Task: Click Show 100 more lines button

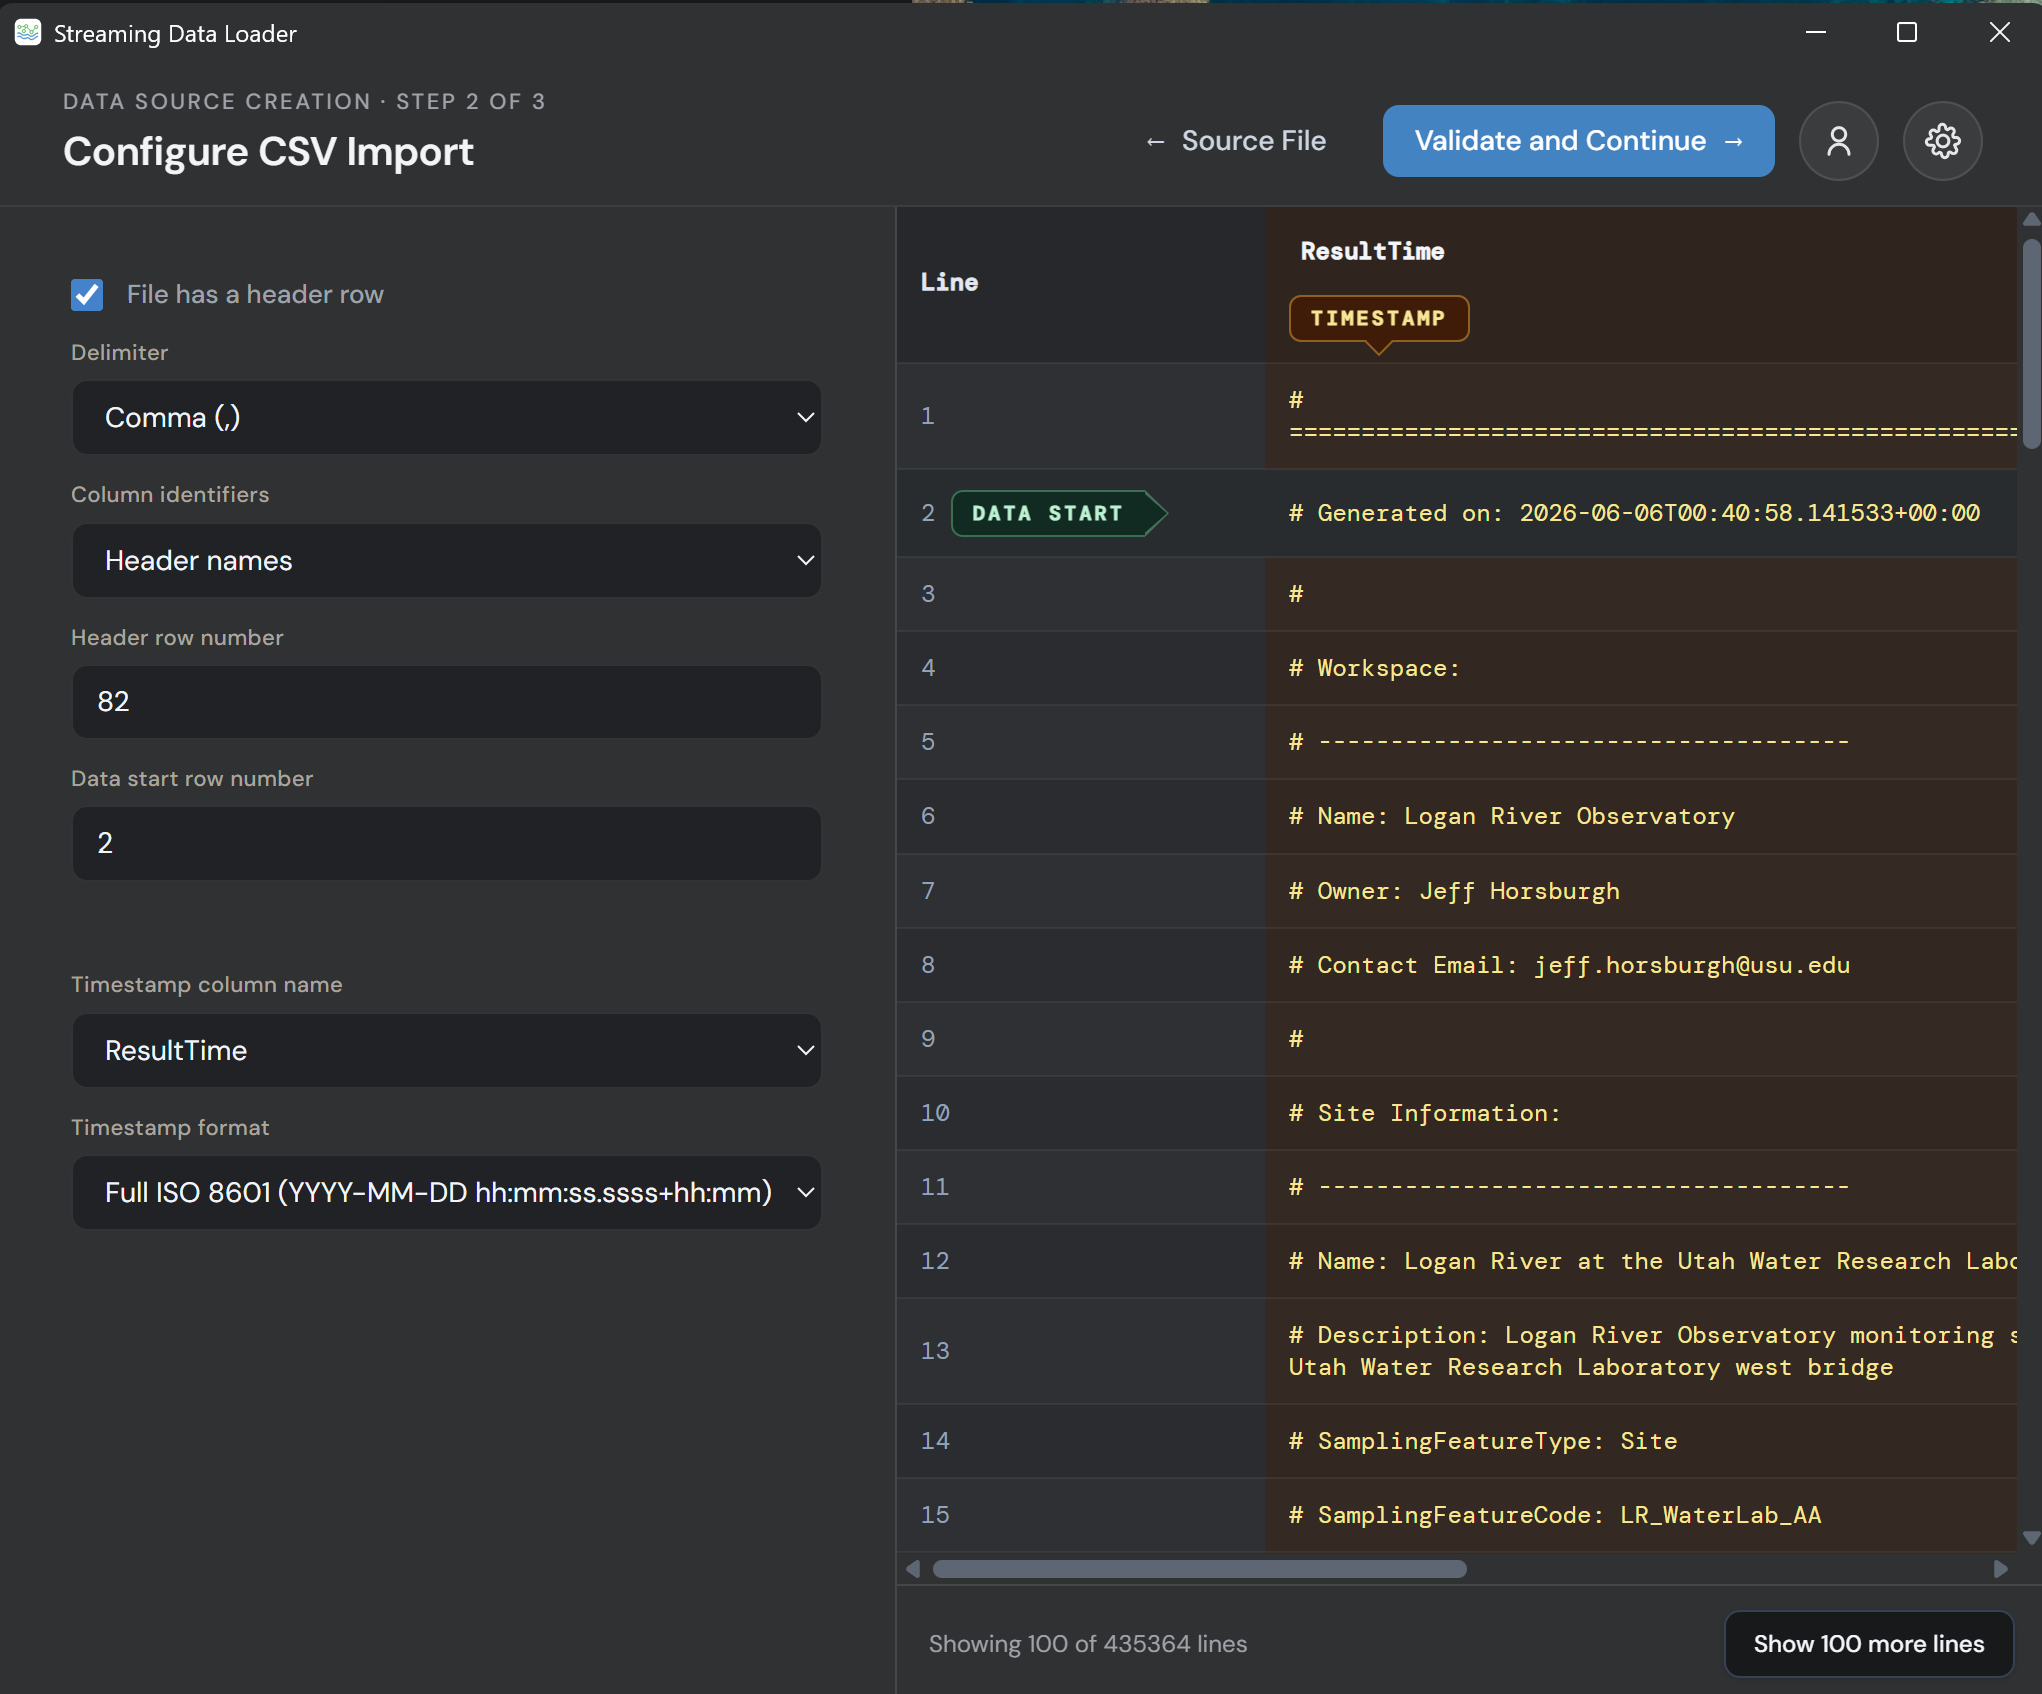Action: coord(1868,1643)
